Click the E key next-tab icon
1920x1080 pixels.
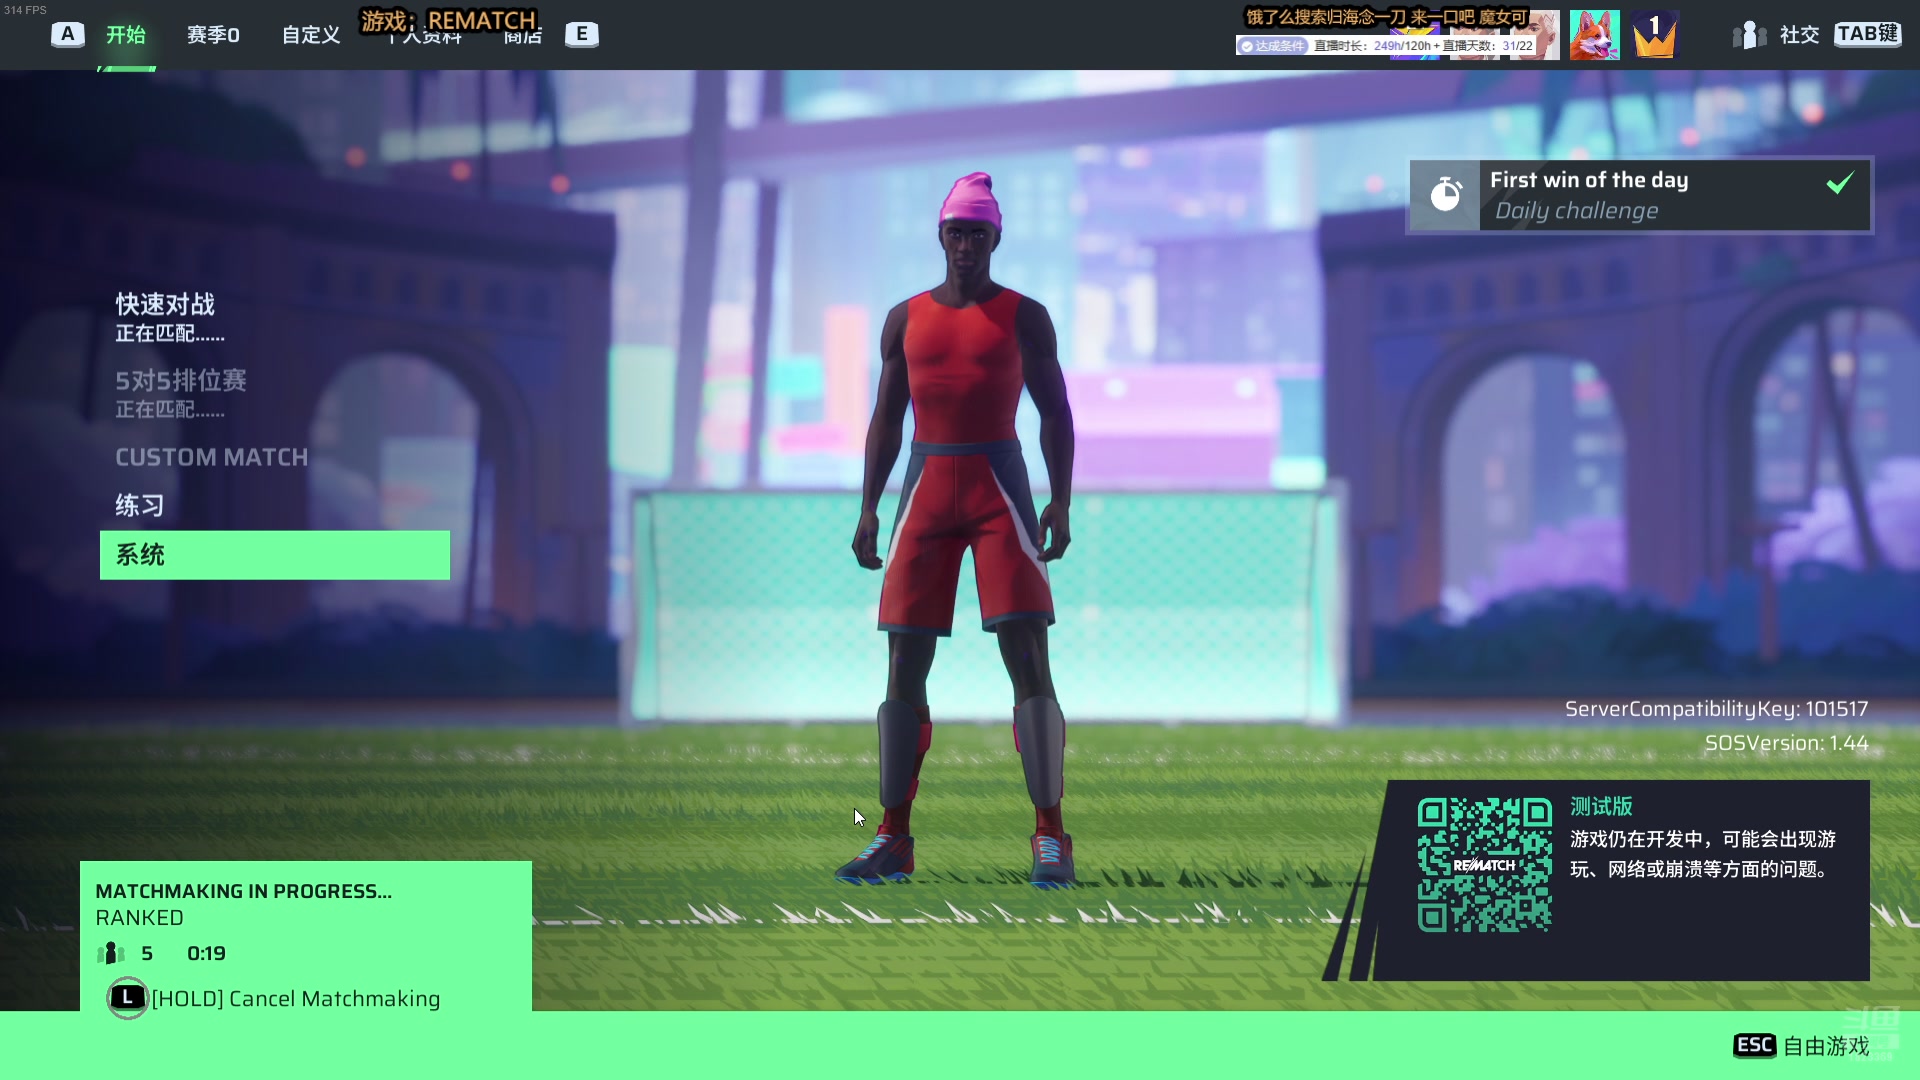tap(581, 34)
